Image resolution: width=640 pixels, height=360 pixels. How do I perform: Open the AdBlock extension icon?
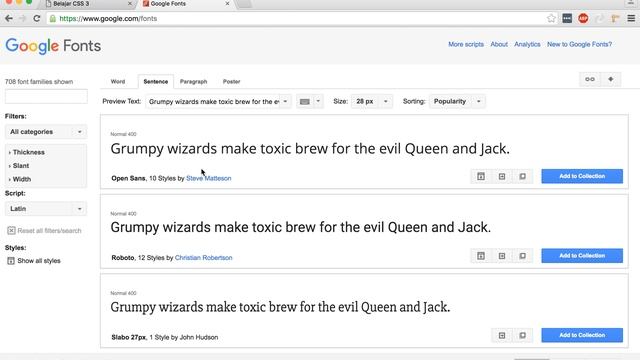(x=583, y=18)
